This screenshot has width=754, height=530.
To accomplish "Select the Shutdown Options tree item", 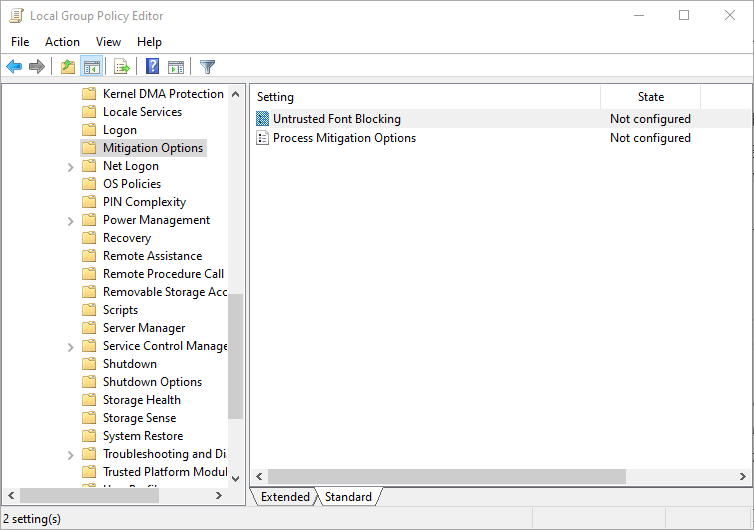I will [x=152, y=382].
